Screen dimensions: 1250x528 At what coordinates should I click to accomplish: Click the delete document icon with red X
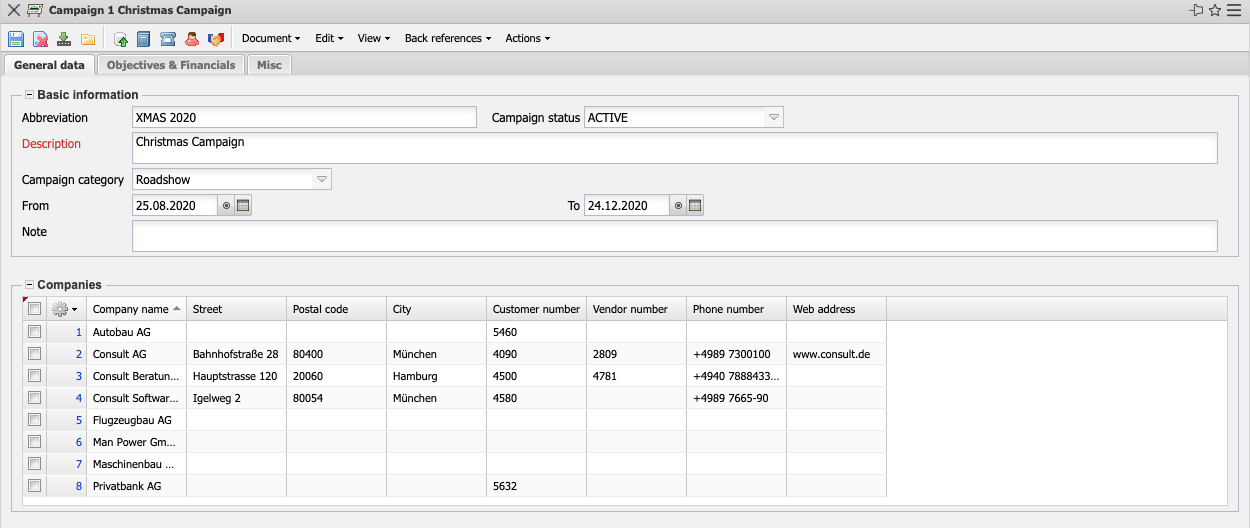point(40,39)
